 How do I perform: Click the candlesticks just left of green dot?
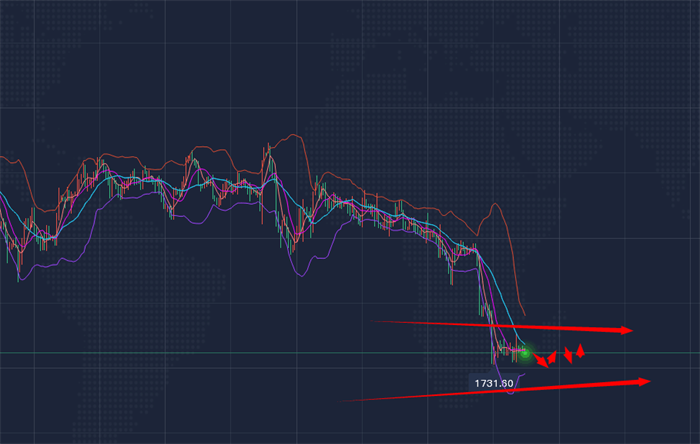click(x=510, y=350)
